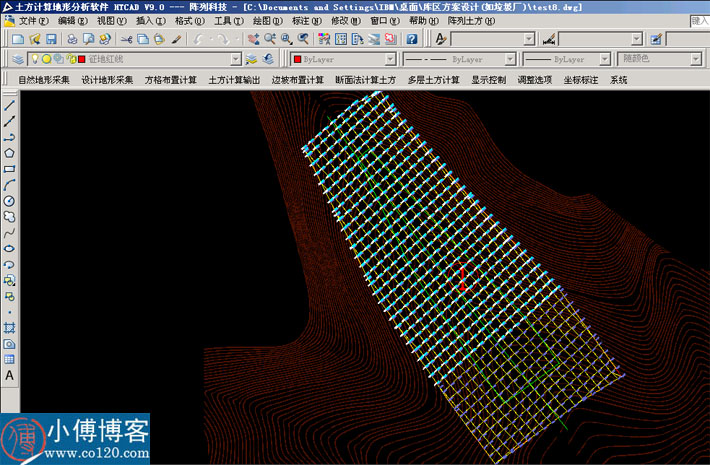
Task: Click the Save file icon
Action: [x=50, y=39]
